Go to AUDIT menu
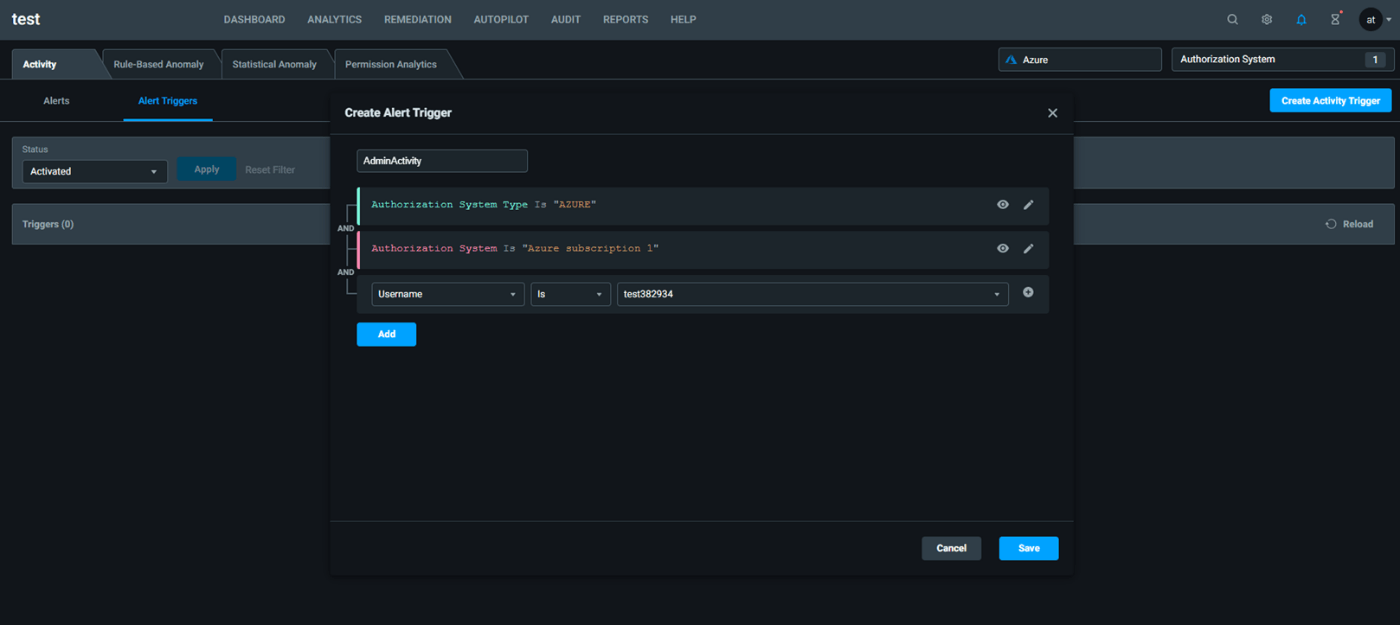The width and height of the screenshot is (1400, 625). tap(566, 20)
